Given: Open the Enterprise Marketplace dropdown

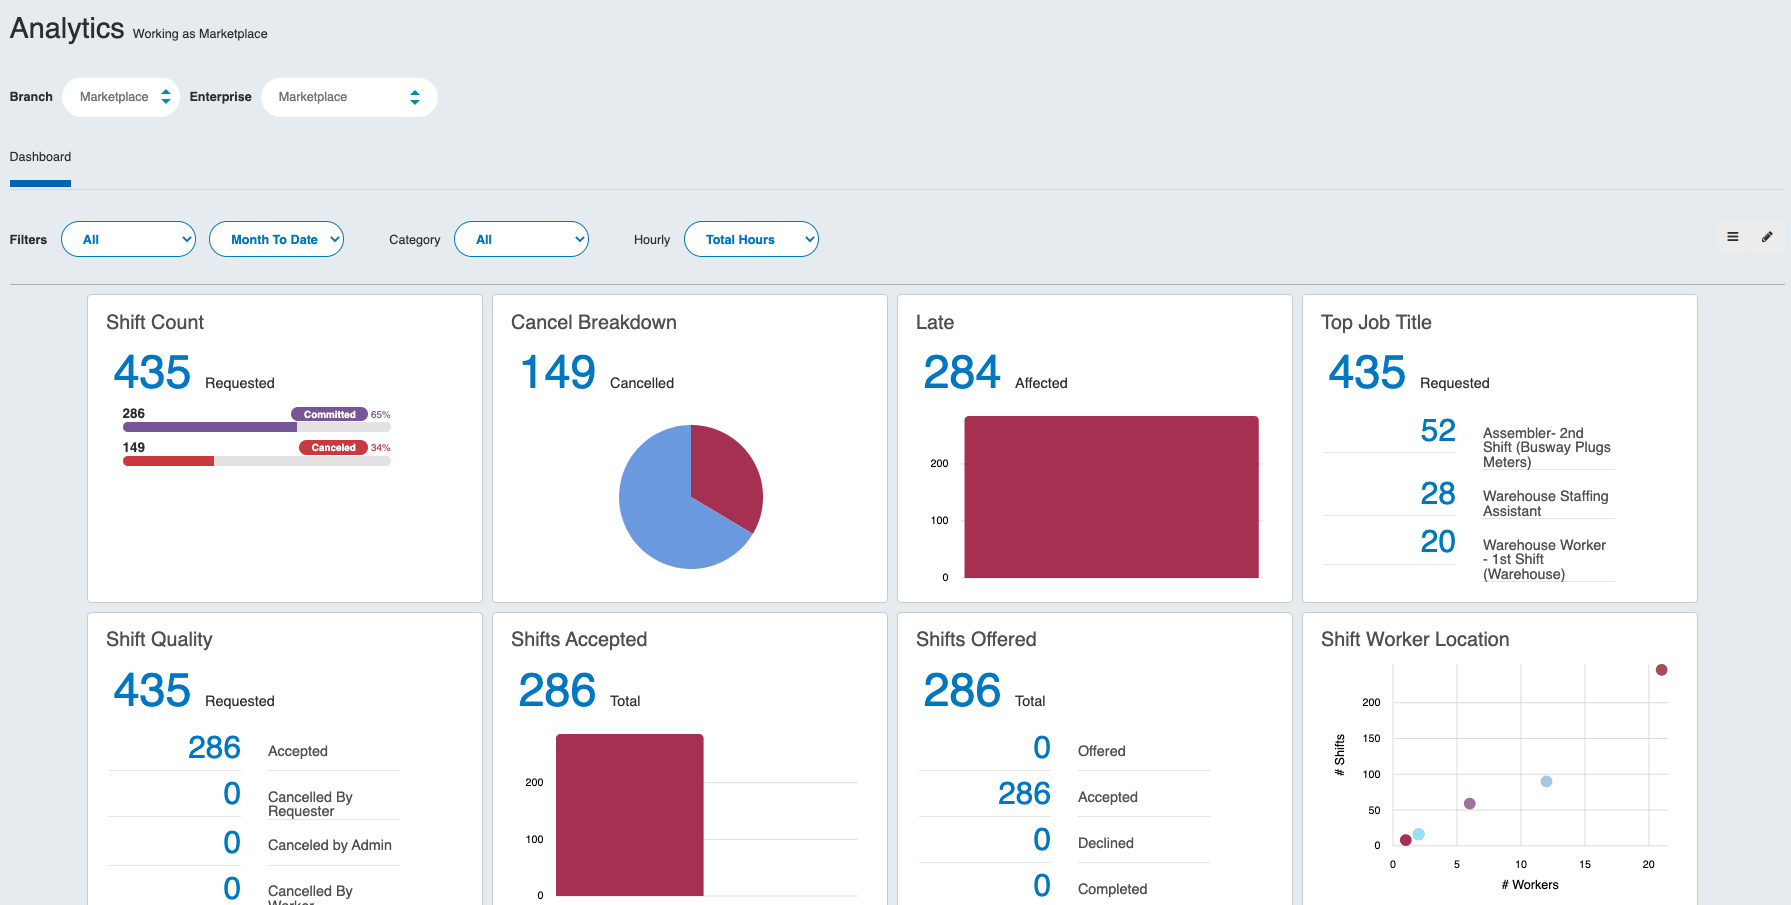Looking at the screenshot, I should (349, 97).
